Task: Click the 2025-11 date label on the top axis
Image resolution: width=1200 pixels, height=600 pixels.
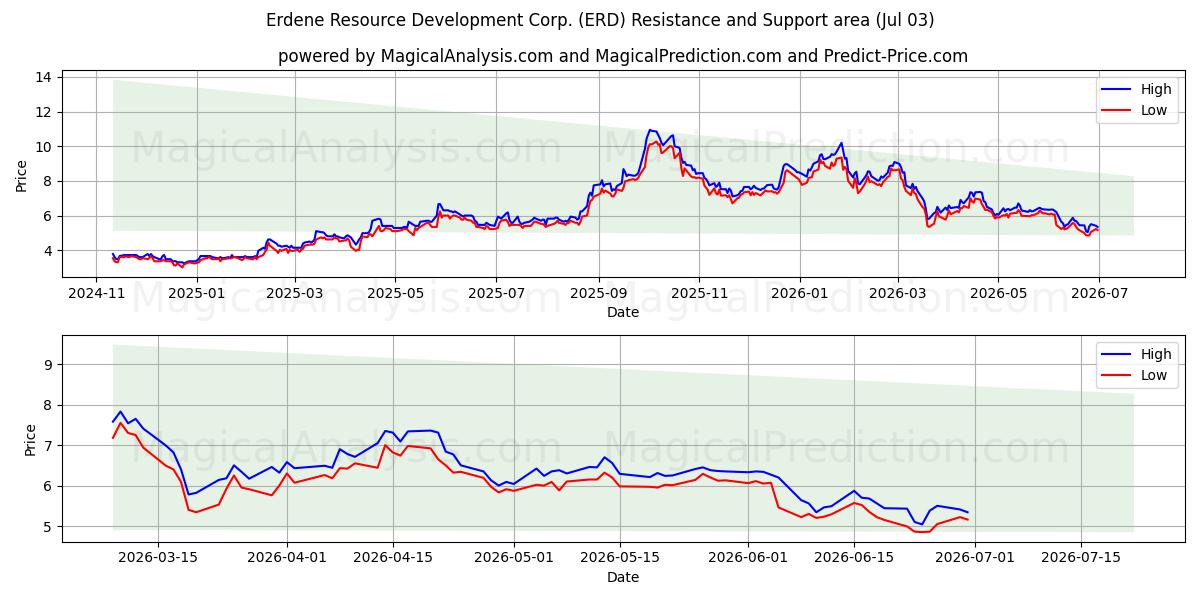Action: coord(698,293)
